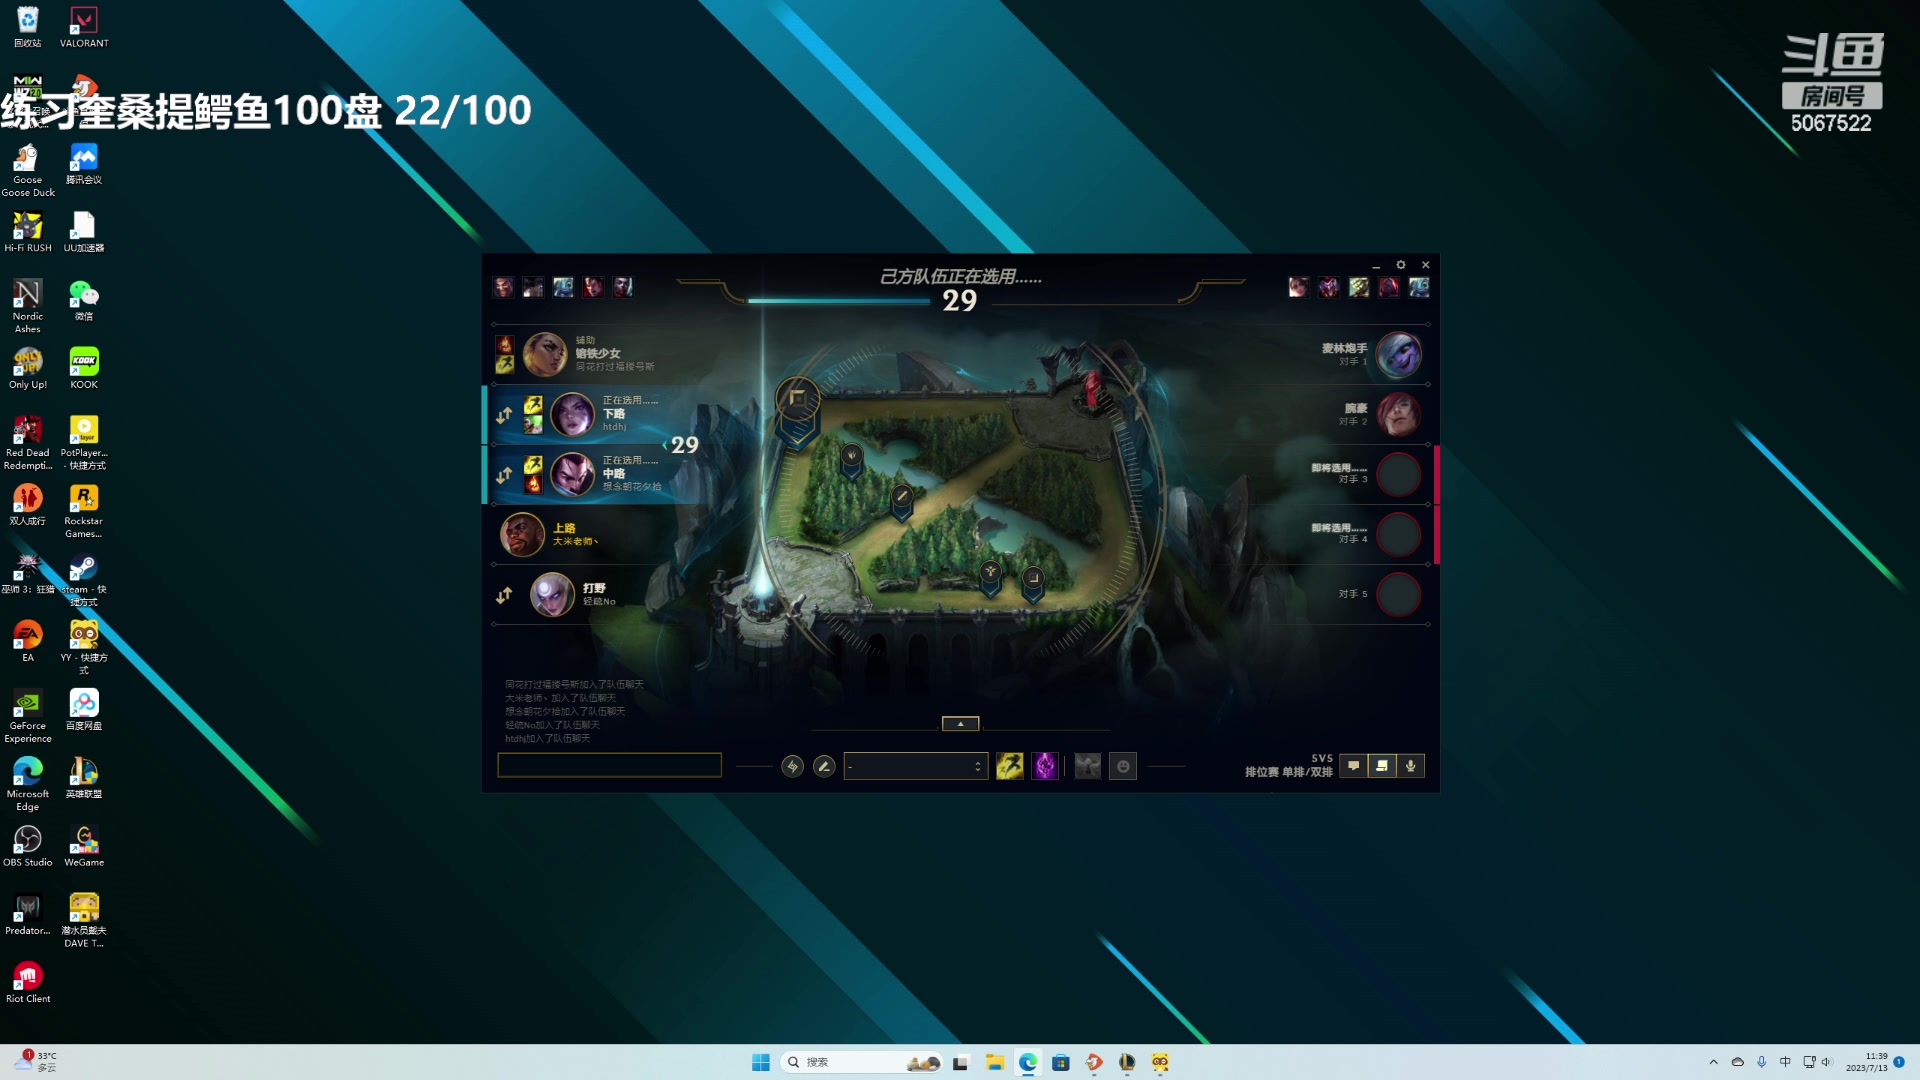Open the VALORANT desktop shortcut

point(84,27)
